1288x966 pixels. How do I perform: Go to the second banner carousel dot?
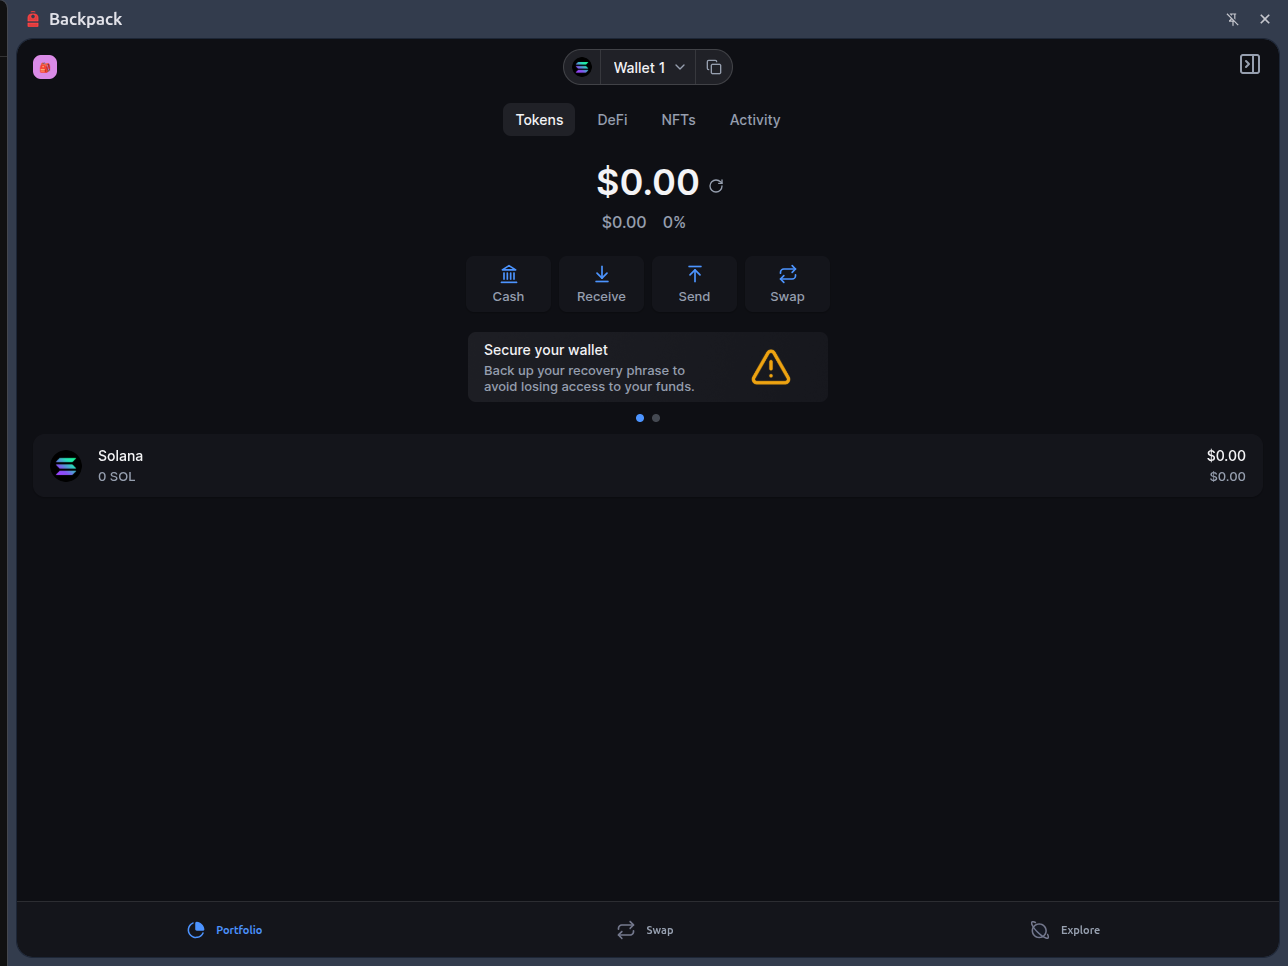pos(656,418)
